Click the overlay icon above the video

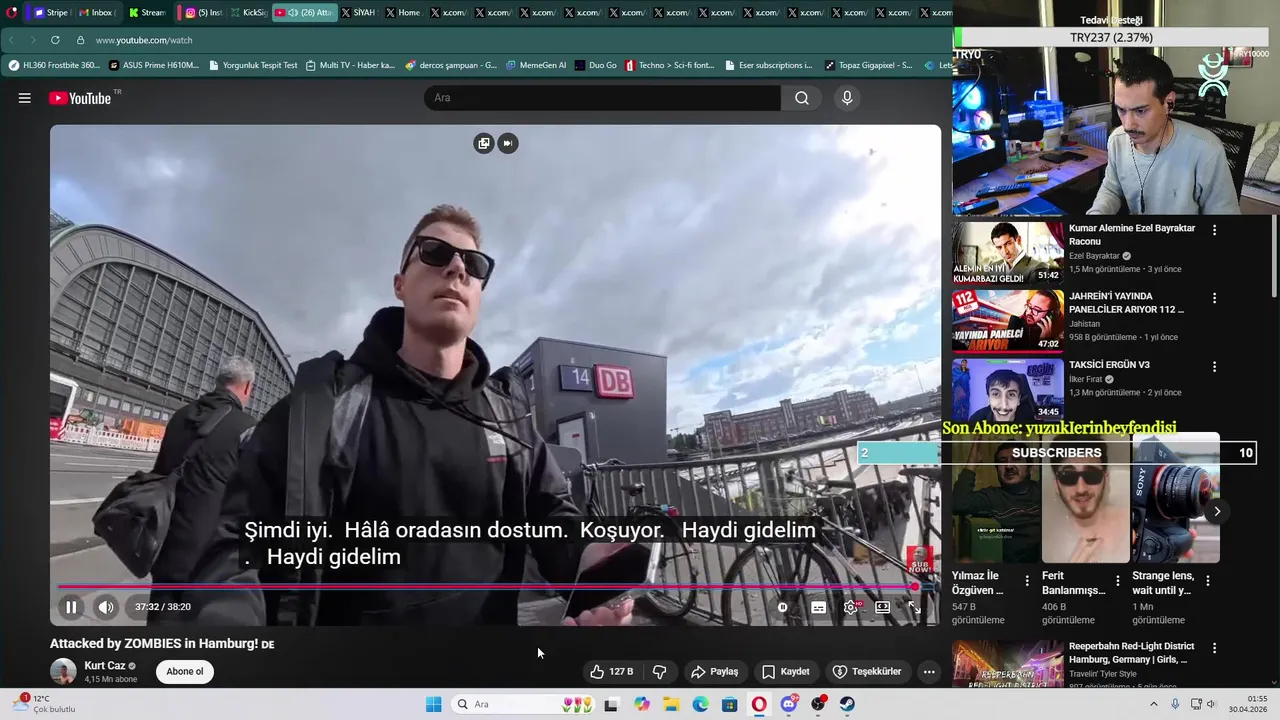484,143
